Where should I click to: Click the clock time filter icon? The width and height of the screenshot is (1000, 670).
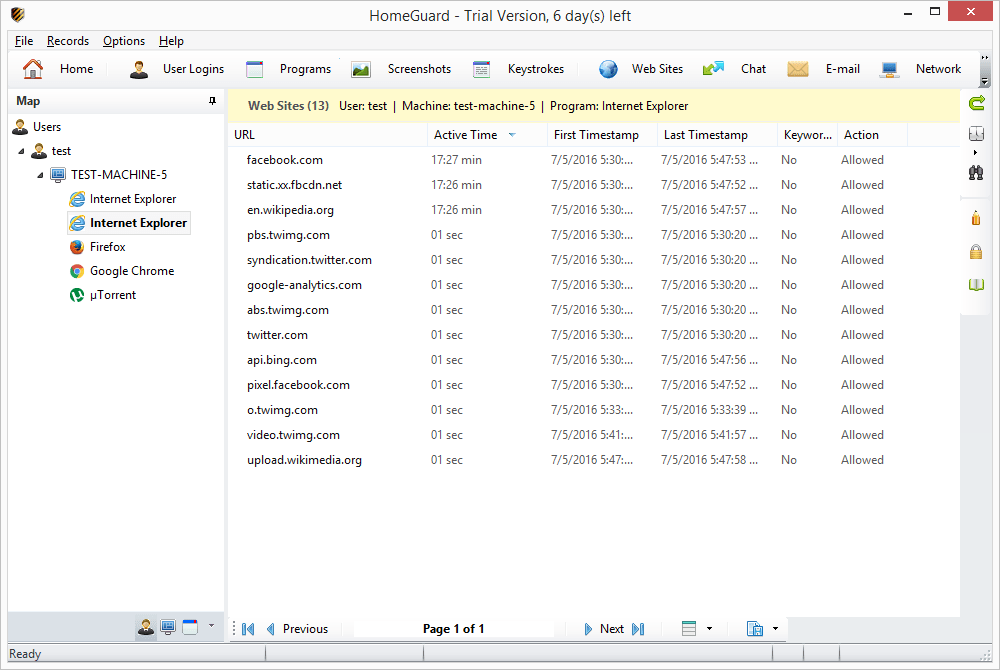(x=977, y=134)
